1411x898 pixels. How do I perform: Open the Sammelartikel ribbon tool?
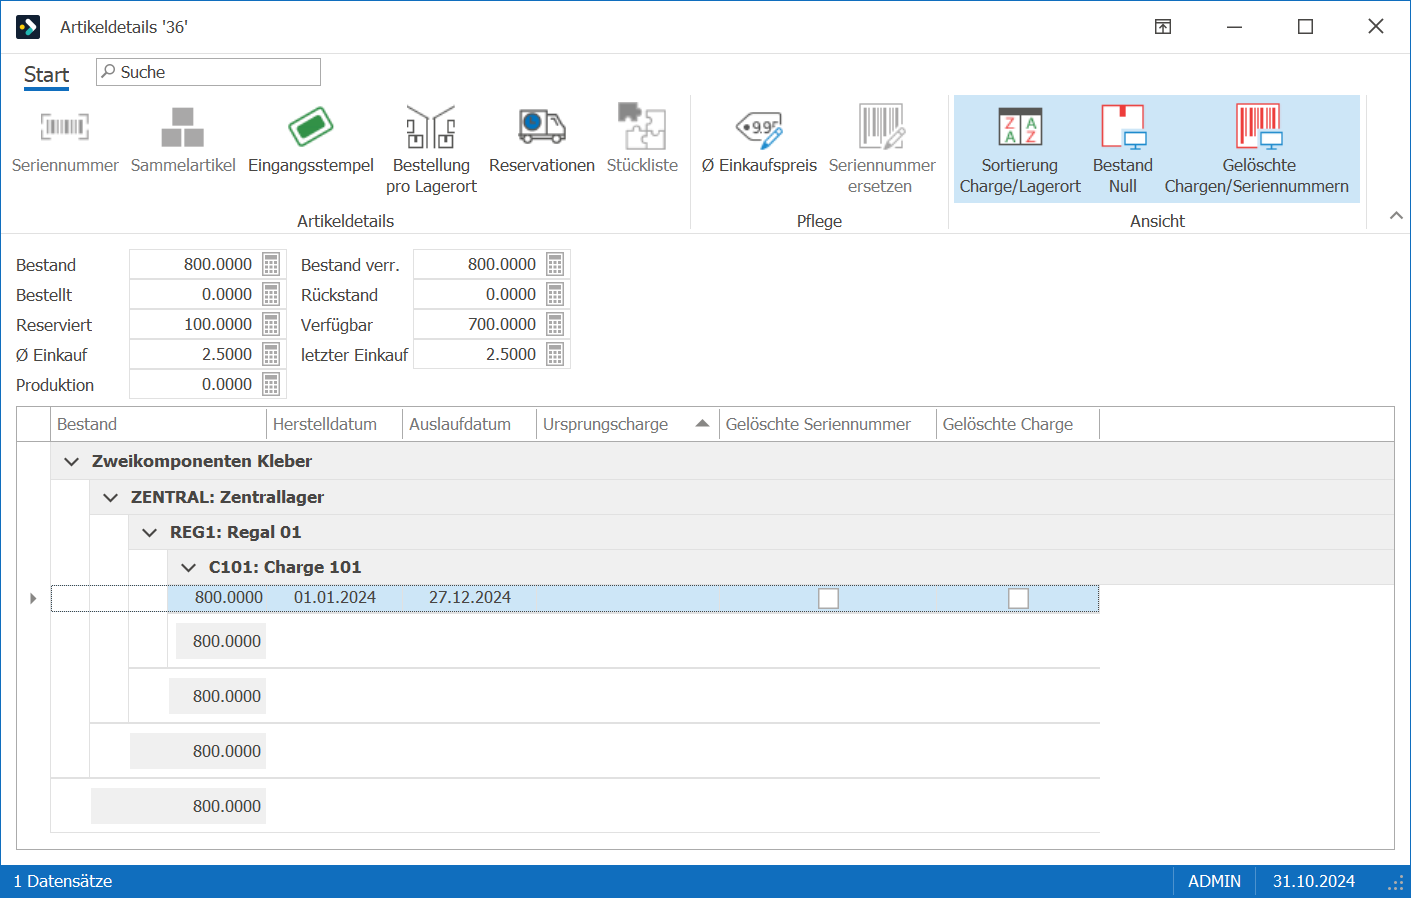(x=183, y=139)
